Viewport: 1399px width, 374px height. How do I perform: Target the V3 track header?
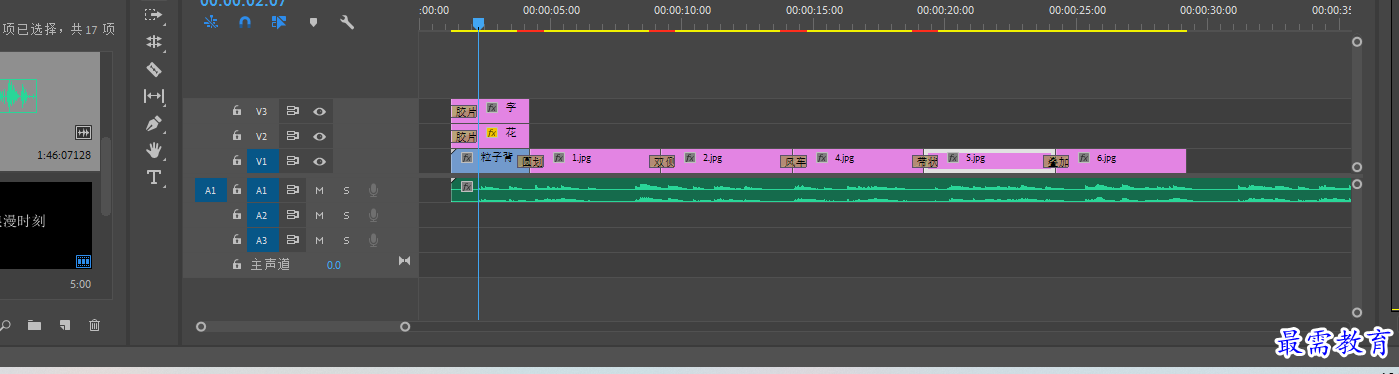click(x=261, y=111)
